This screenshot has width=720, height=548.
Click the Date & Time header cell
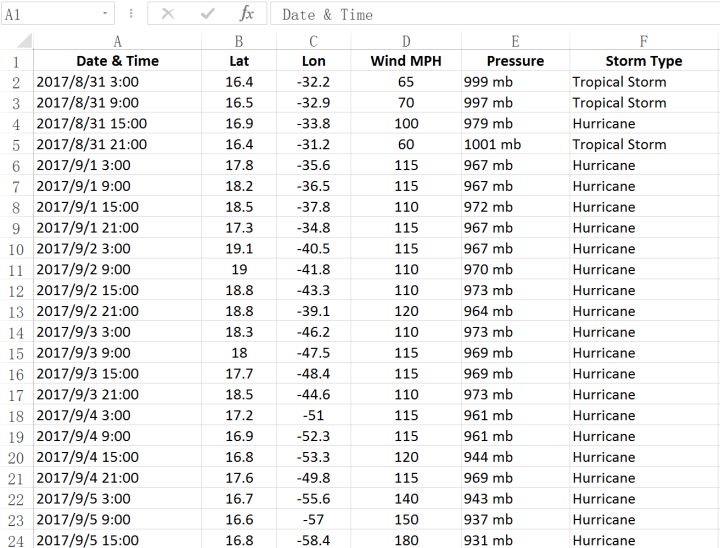point(118,61)
